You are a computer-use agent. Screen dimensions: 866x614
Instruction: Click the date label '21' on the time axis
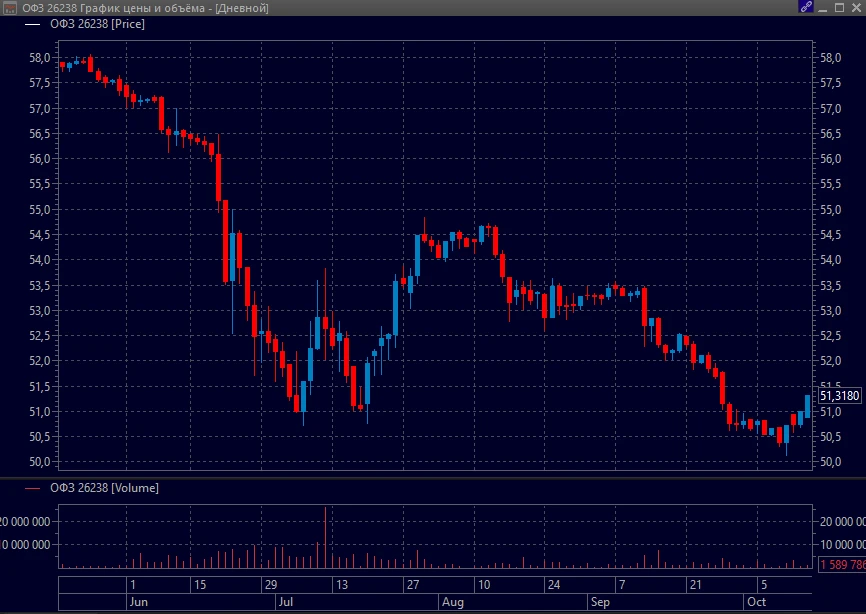695,585
